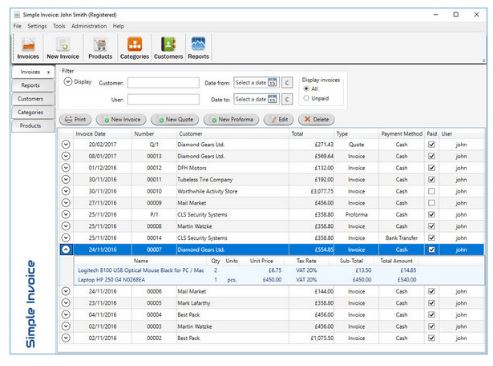
Task: Open the File menu
Action: (x=17, y=26)
